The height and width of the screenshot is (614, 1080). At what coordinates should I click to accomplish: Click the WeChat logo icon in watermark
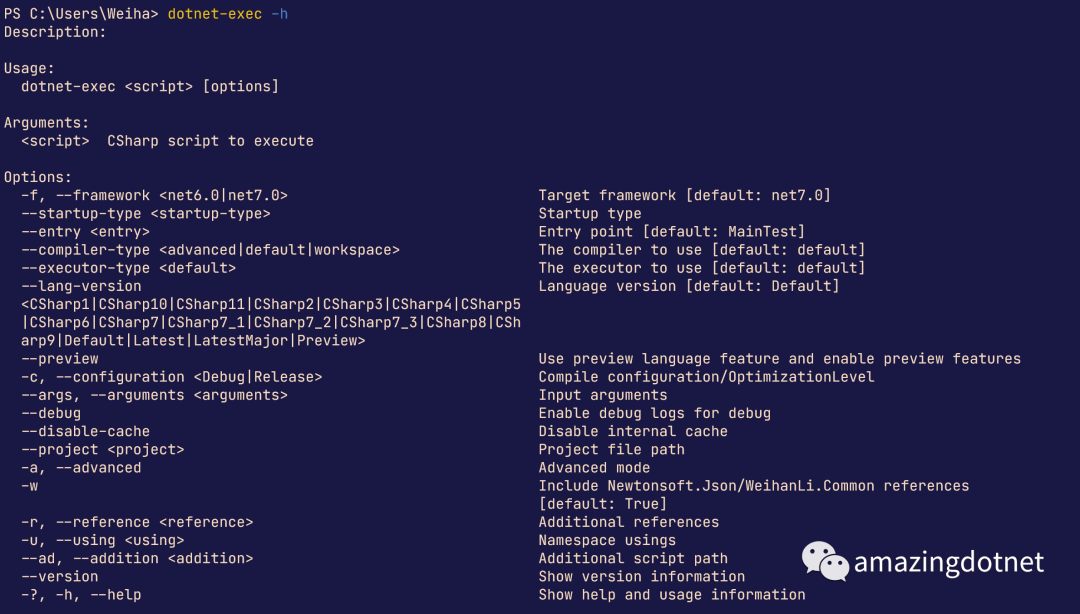[824, 561]
